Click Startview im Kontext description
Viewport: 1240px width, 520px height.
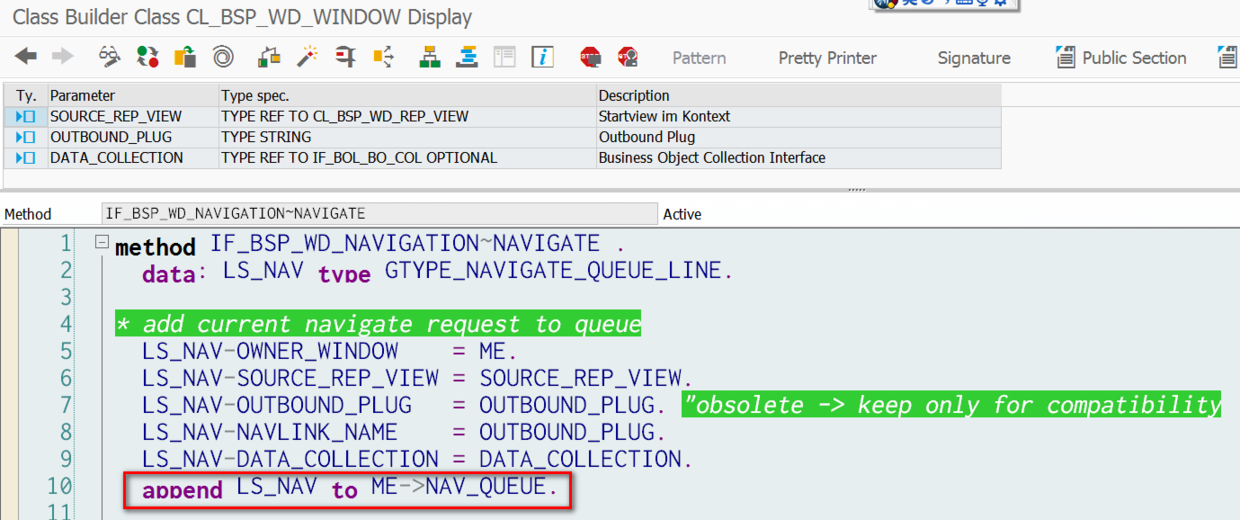click(798, 117)
